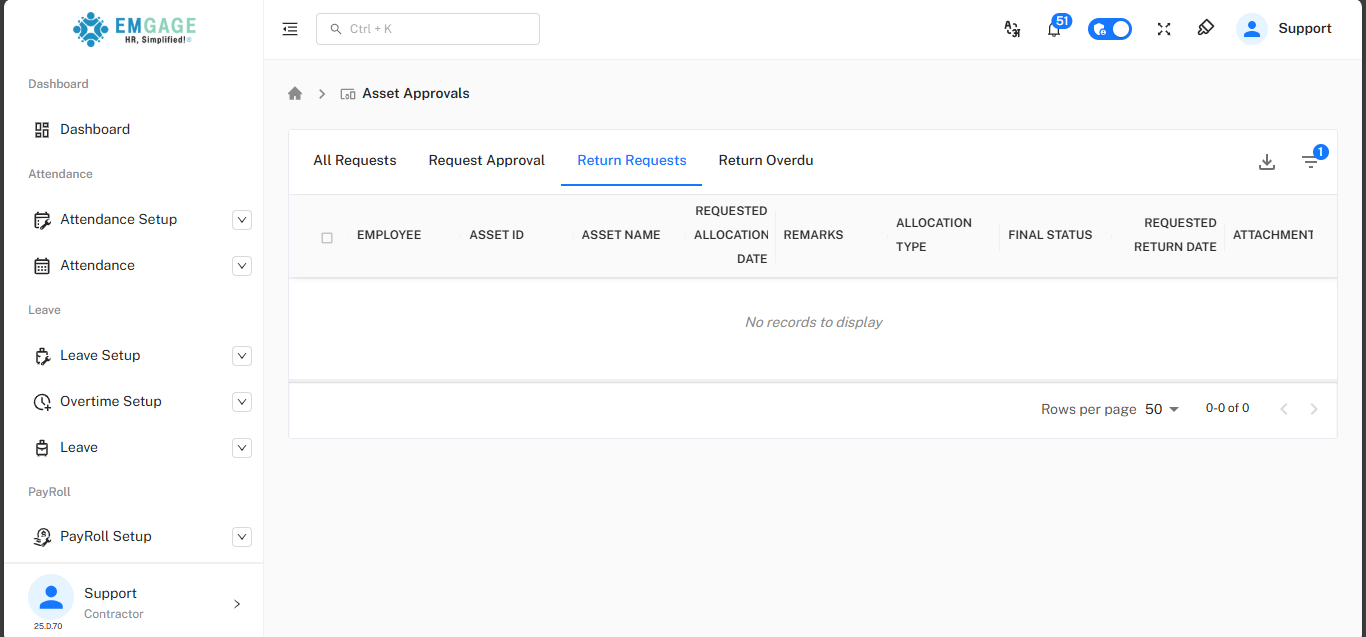Open the filter icon with badge
This screenshot has width=1366, height=637.
click(1310, 162)
